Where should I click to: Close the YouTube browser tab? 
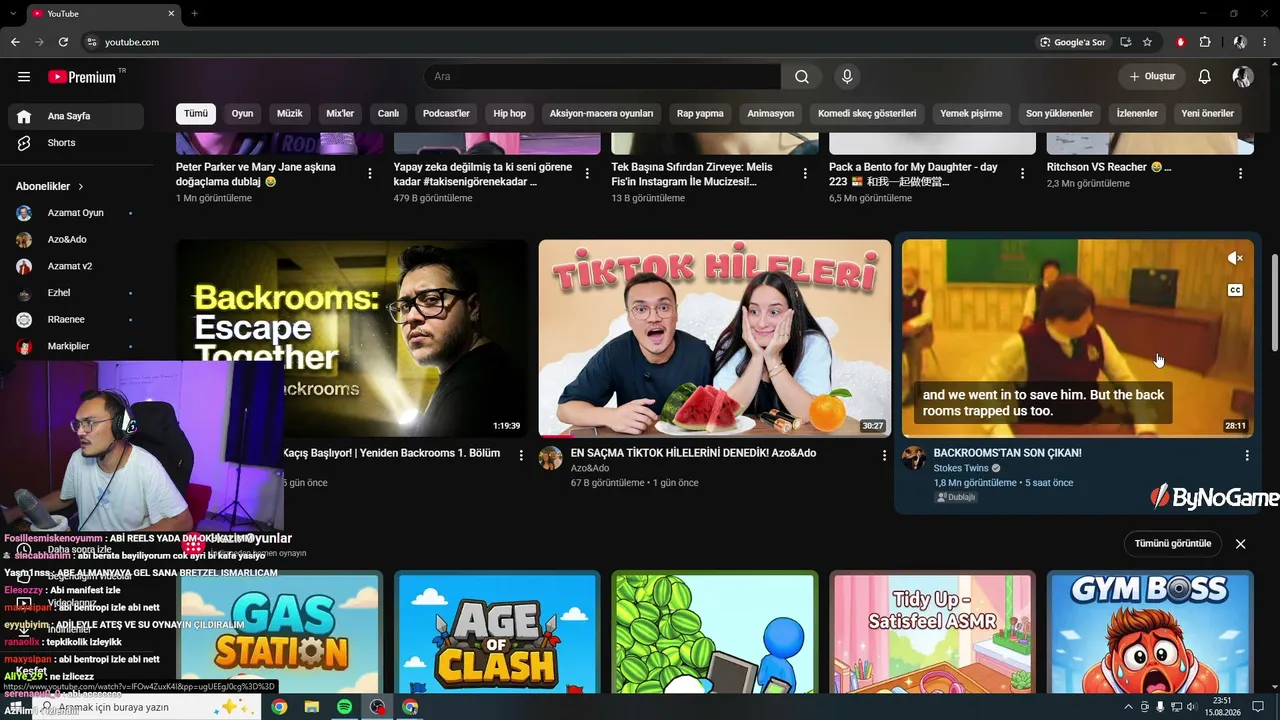[171, 13]
